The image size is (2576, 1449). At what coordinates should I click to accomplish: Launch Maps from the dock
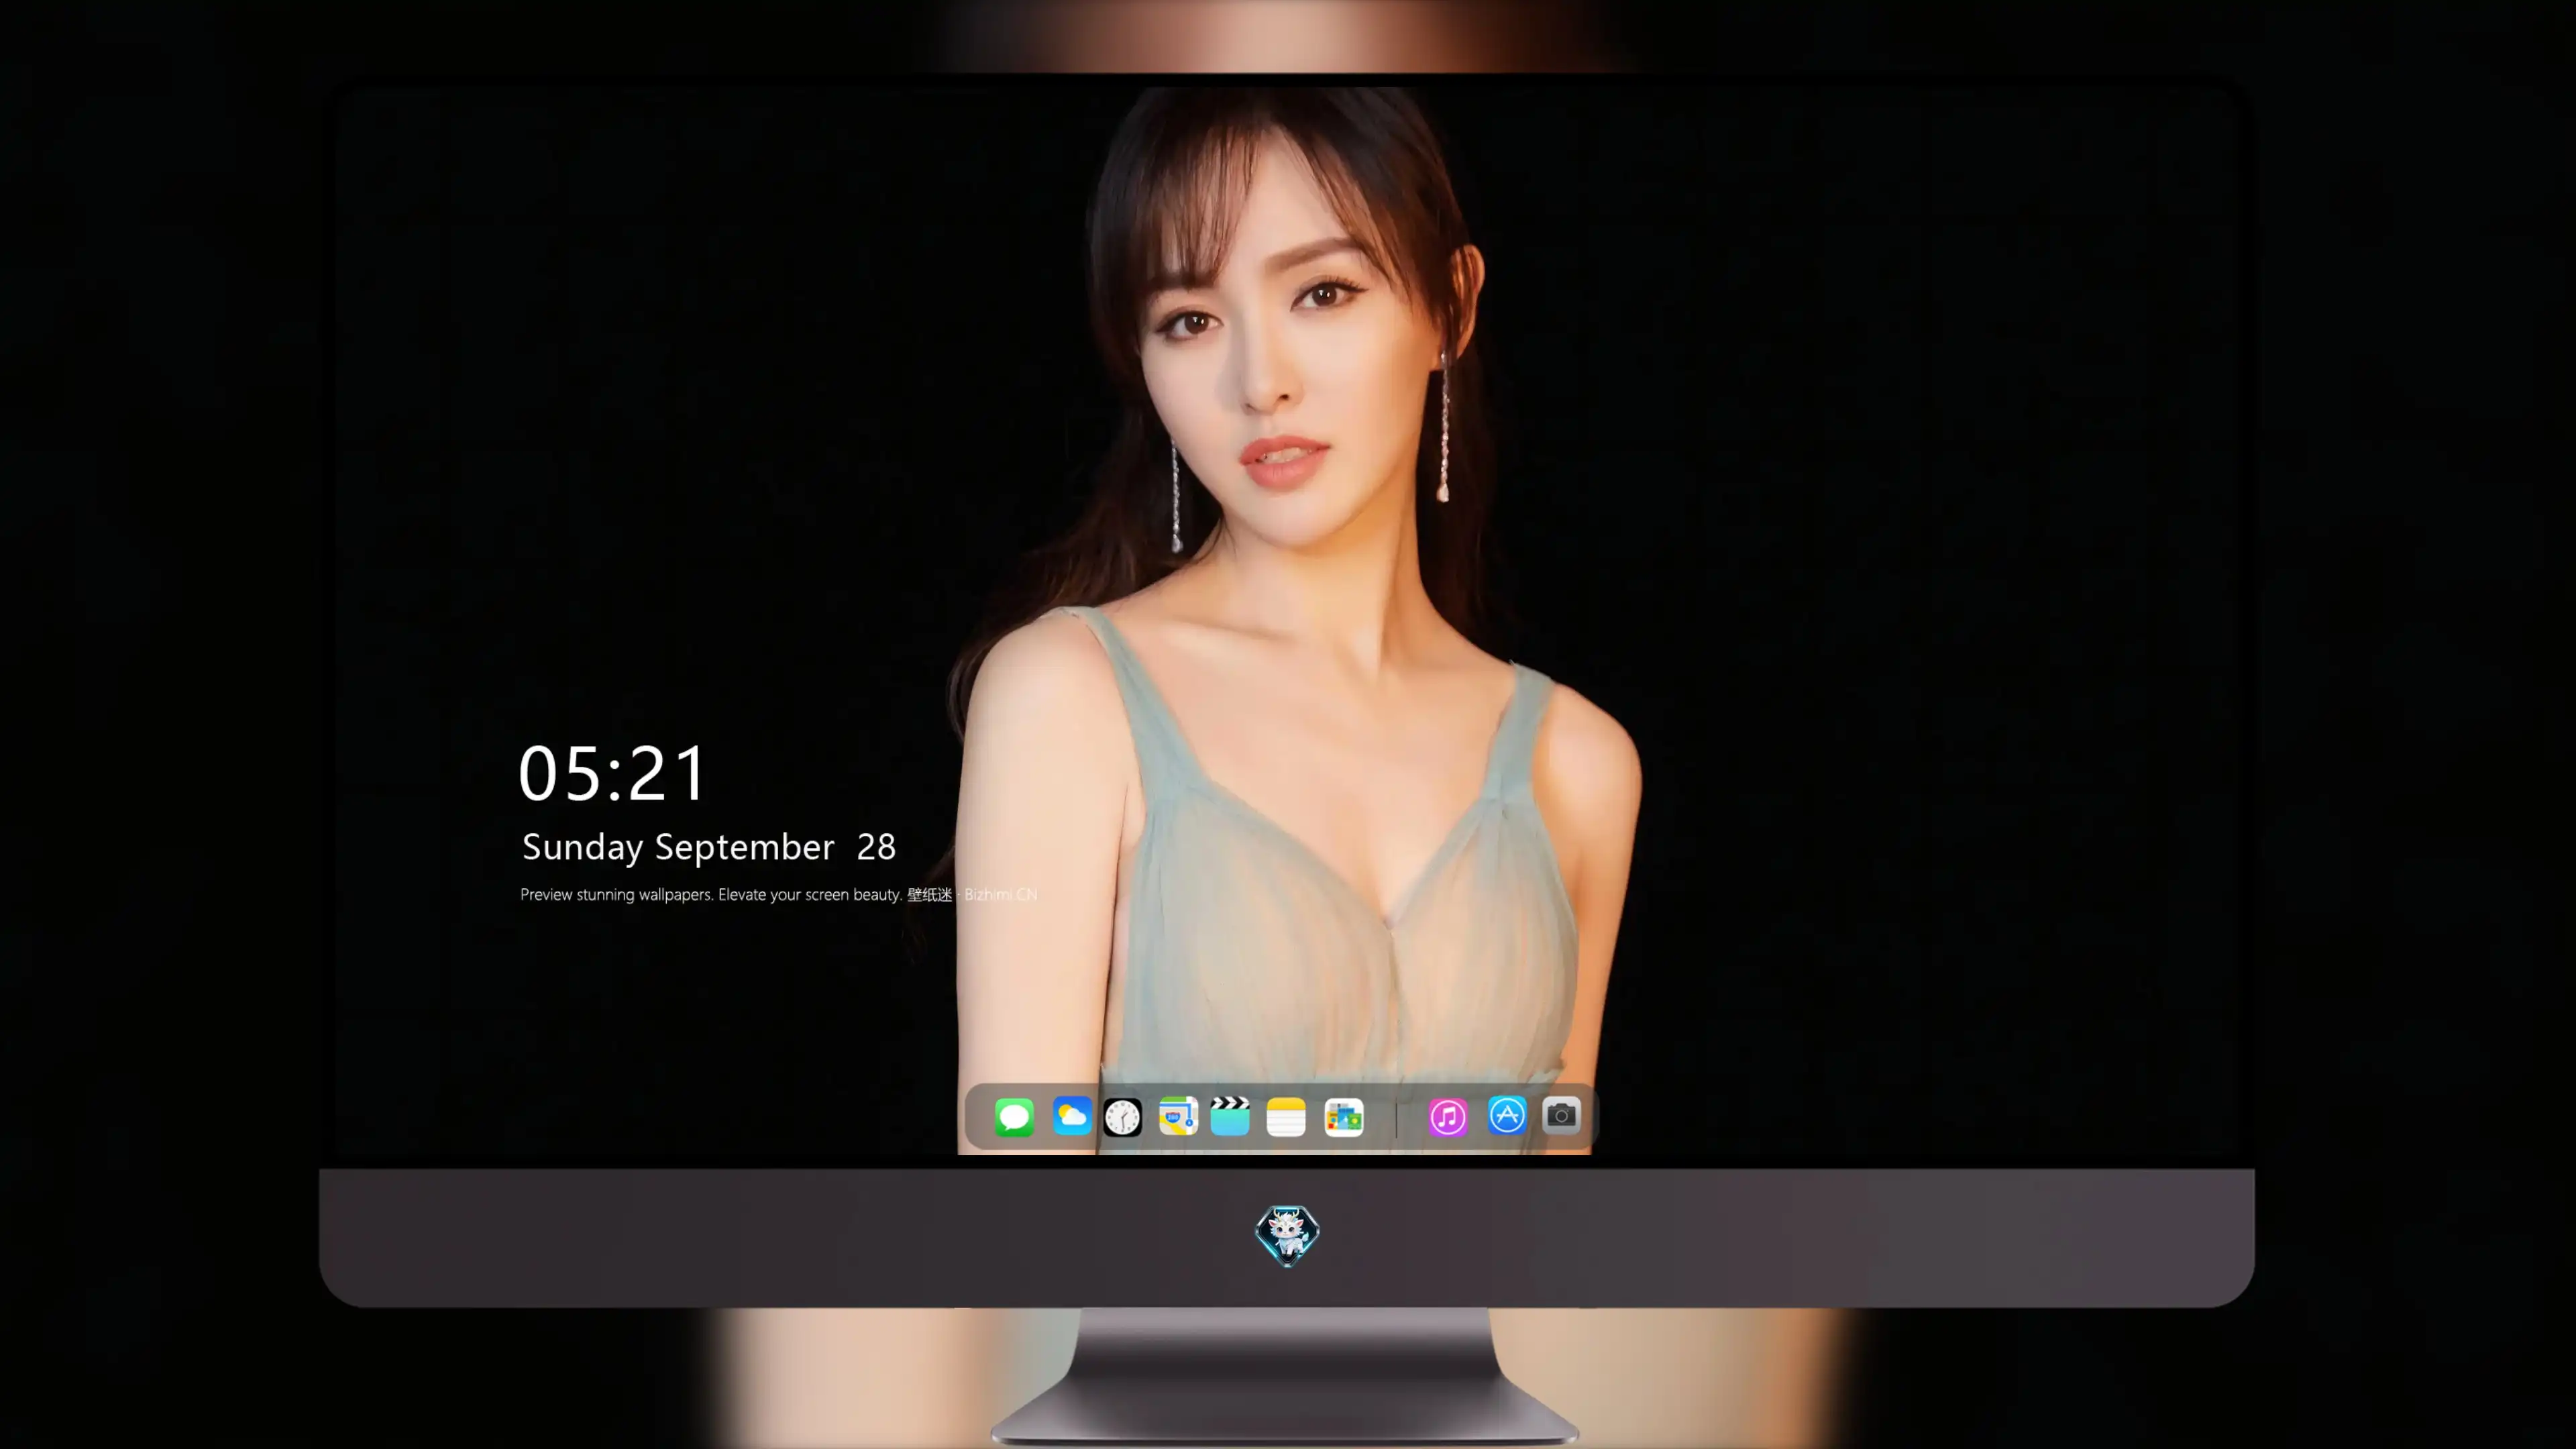[x=1178, y=1117]
